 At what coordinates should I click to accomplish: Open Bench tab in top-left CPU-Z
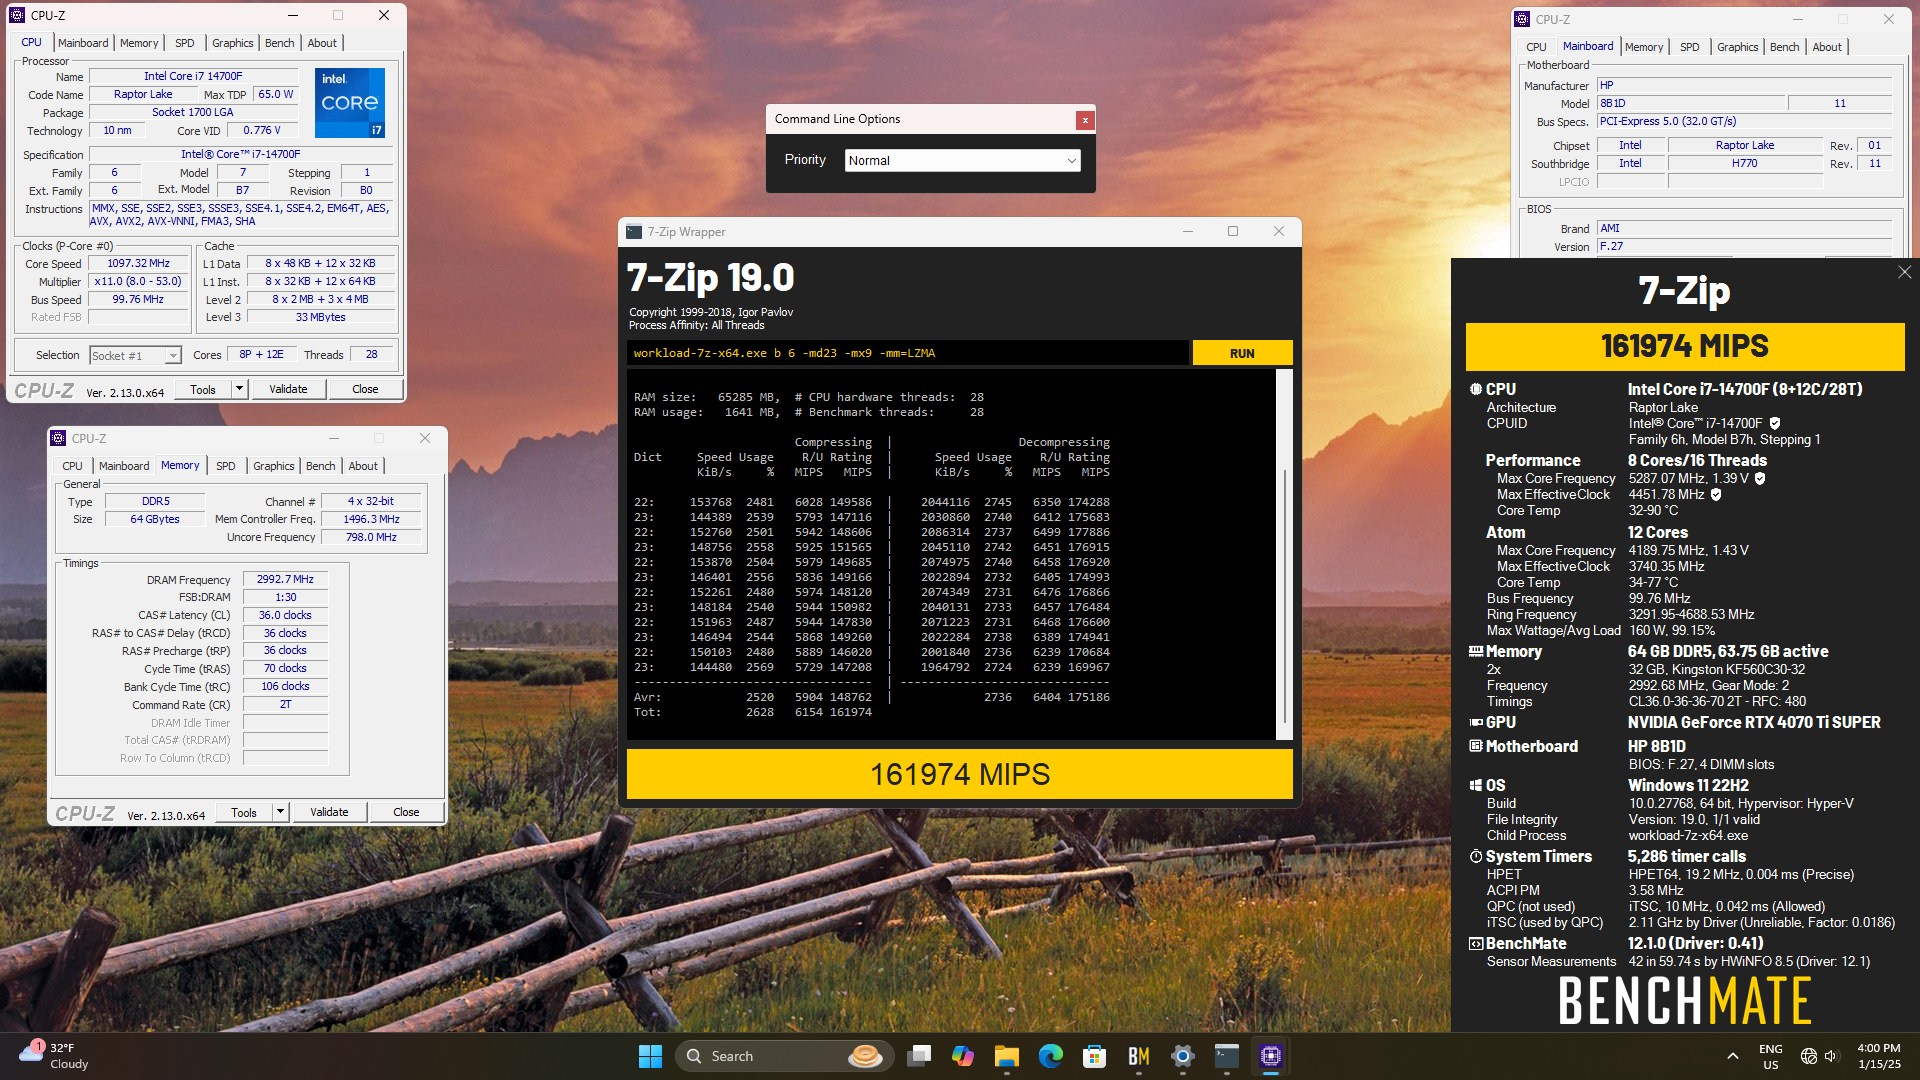point(280,43)
